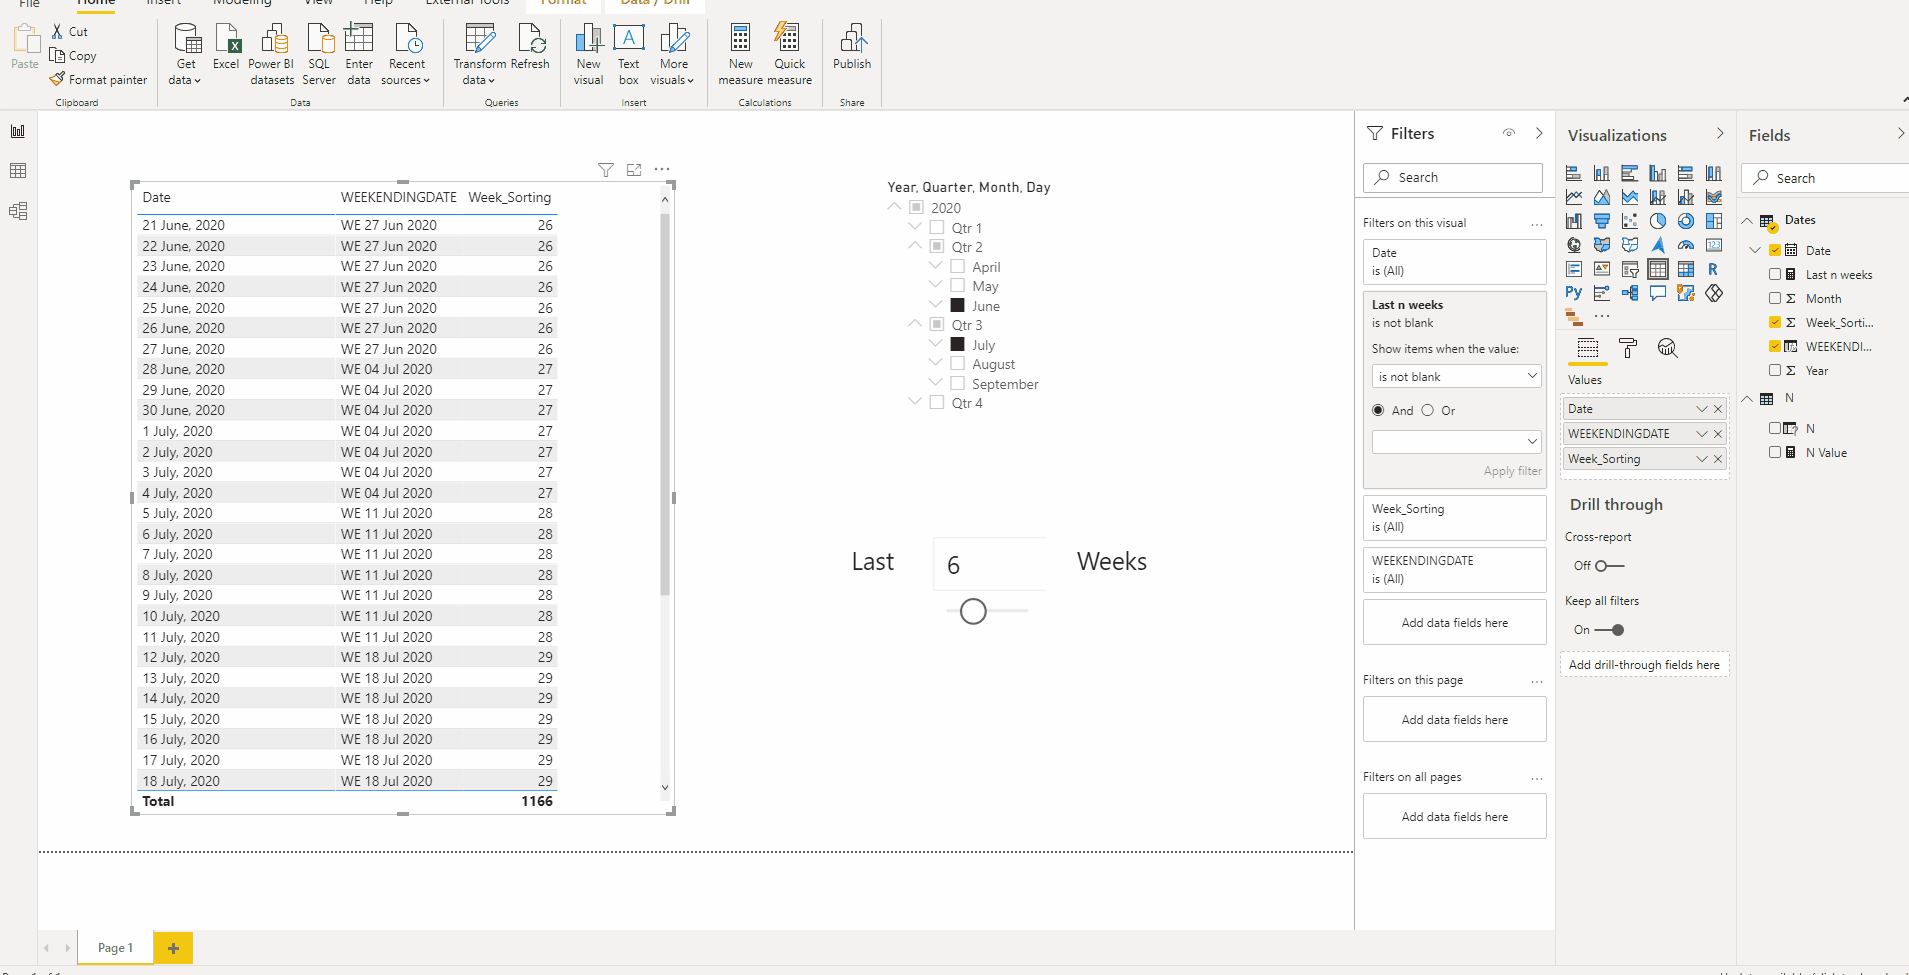Uncheck the Week_Sorting field checkbox
The height and width of the screenshot is (975, 1909).
point(1775,322)
